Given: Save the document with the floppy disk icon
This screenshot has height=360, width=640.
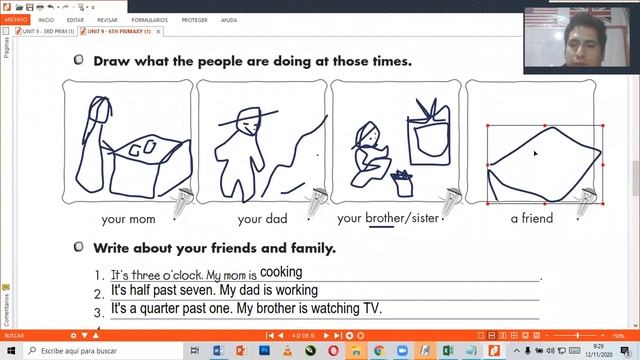Looking at the screenshot, I should click(30, 7).
